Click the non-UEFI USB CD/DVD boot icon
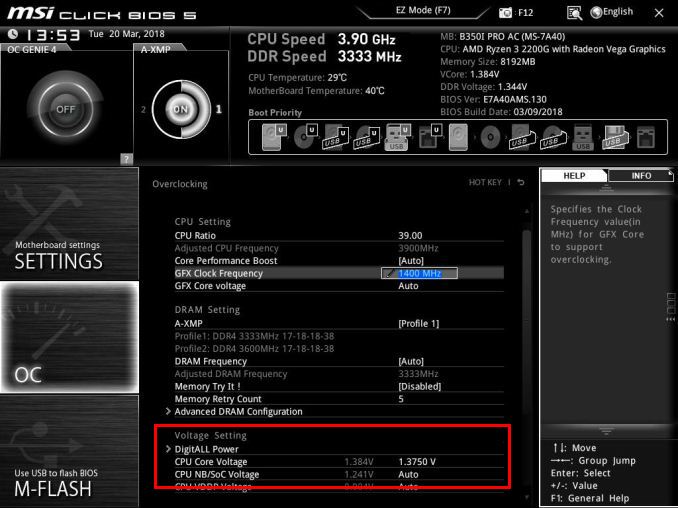Viewport: 678px width, 508px height. [553, 137]
